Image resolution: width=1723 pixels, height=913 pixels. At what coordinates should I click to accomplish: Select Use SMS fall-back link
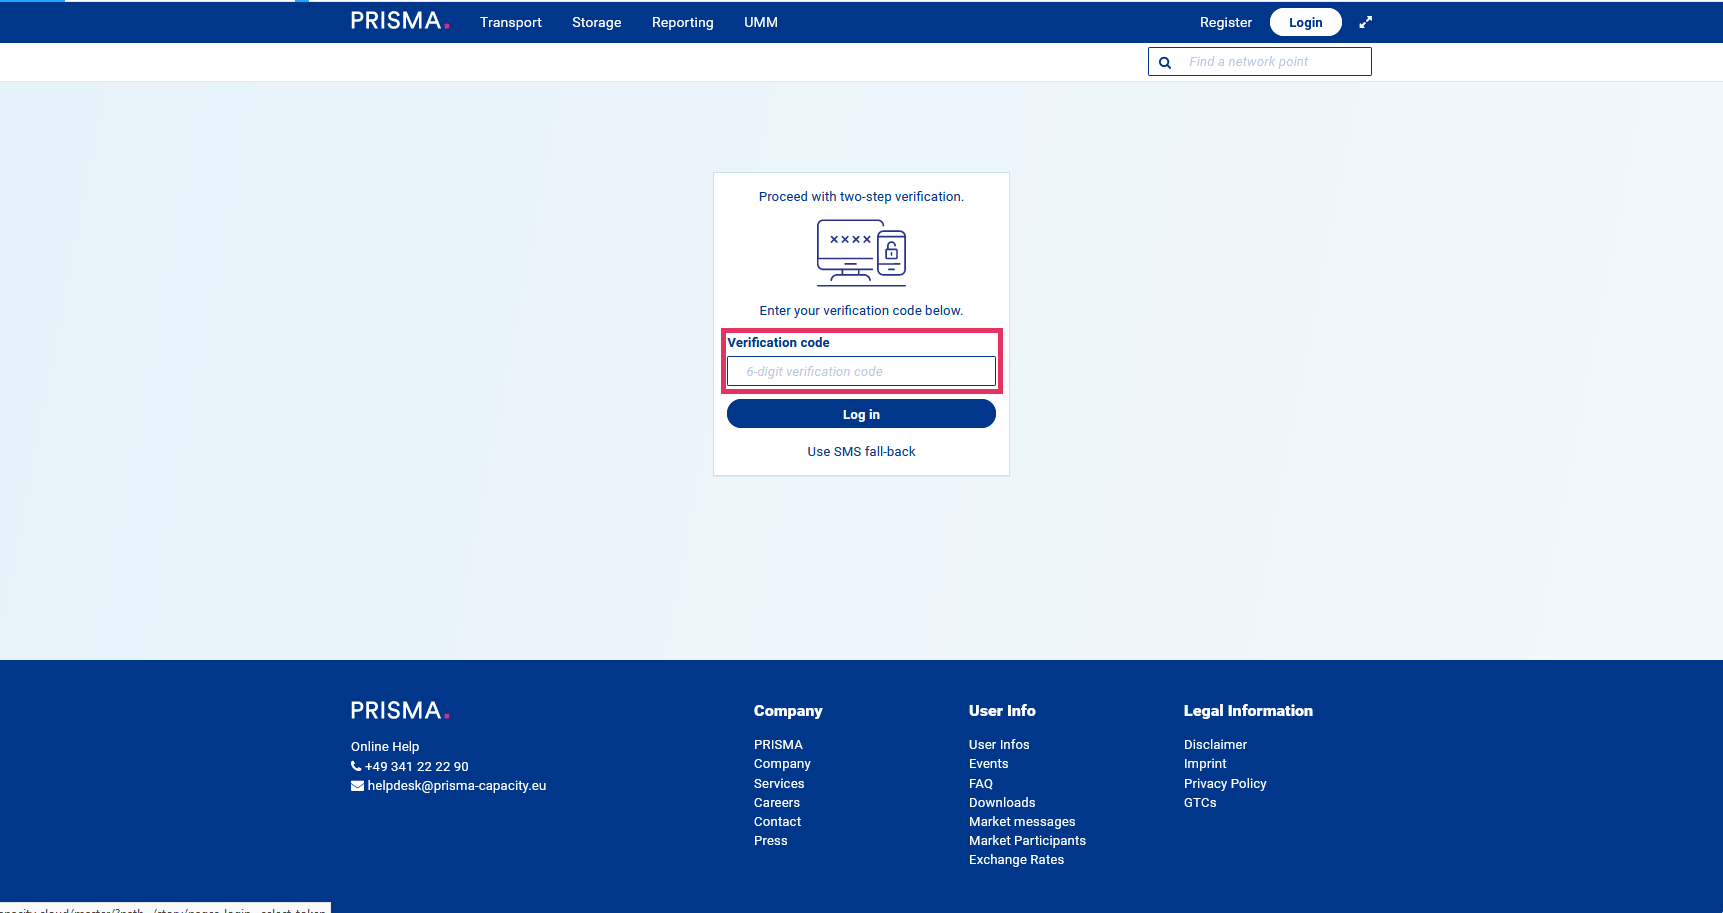tap(861, 452)
